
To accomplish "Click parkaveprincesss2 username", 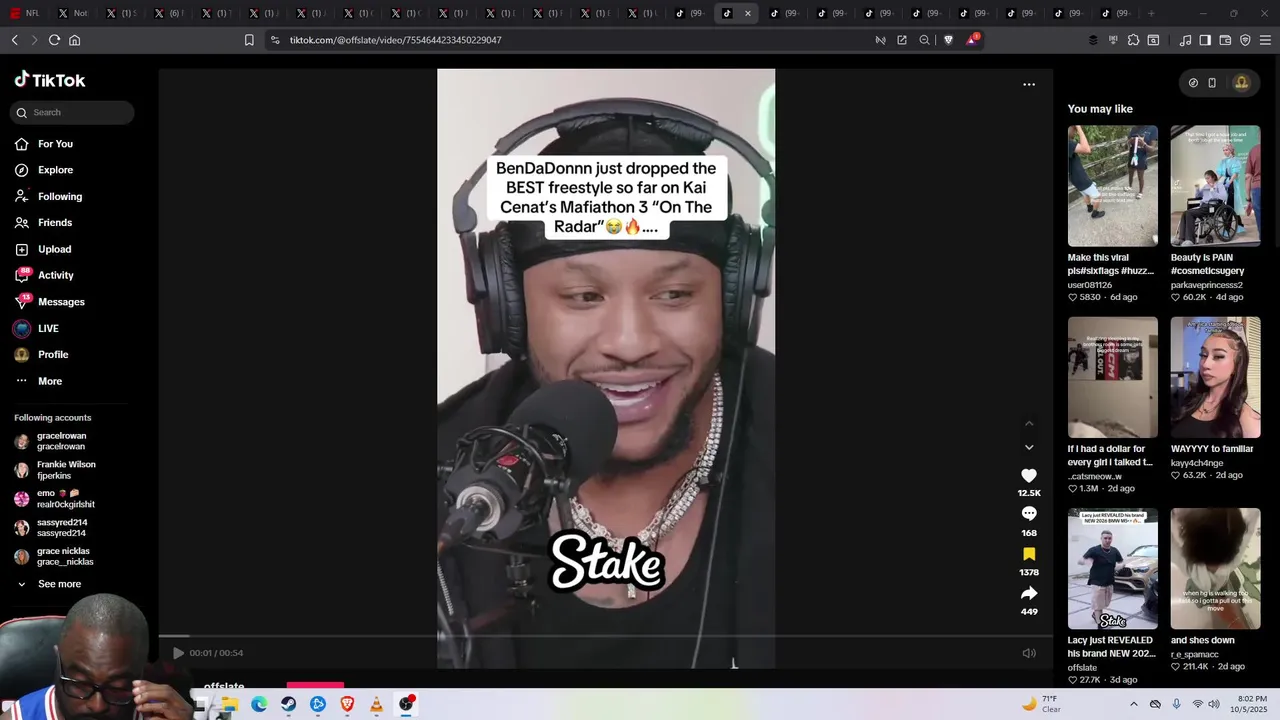I will click(1206, 285).
